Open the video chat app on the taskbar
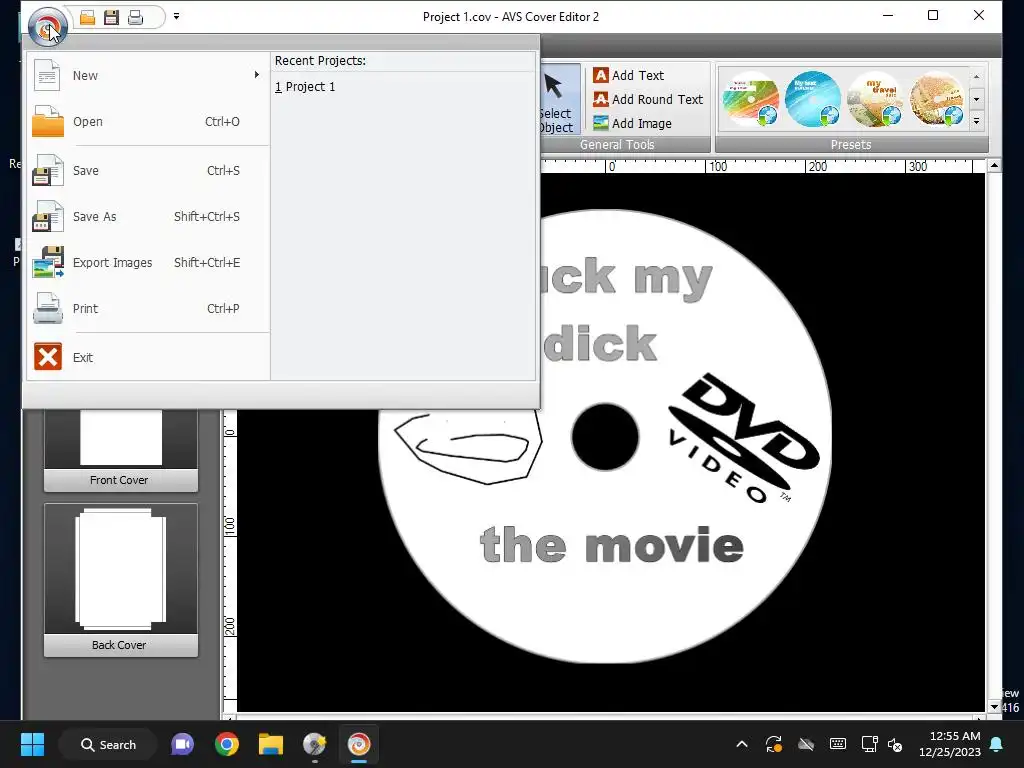 point(182,744)
